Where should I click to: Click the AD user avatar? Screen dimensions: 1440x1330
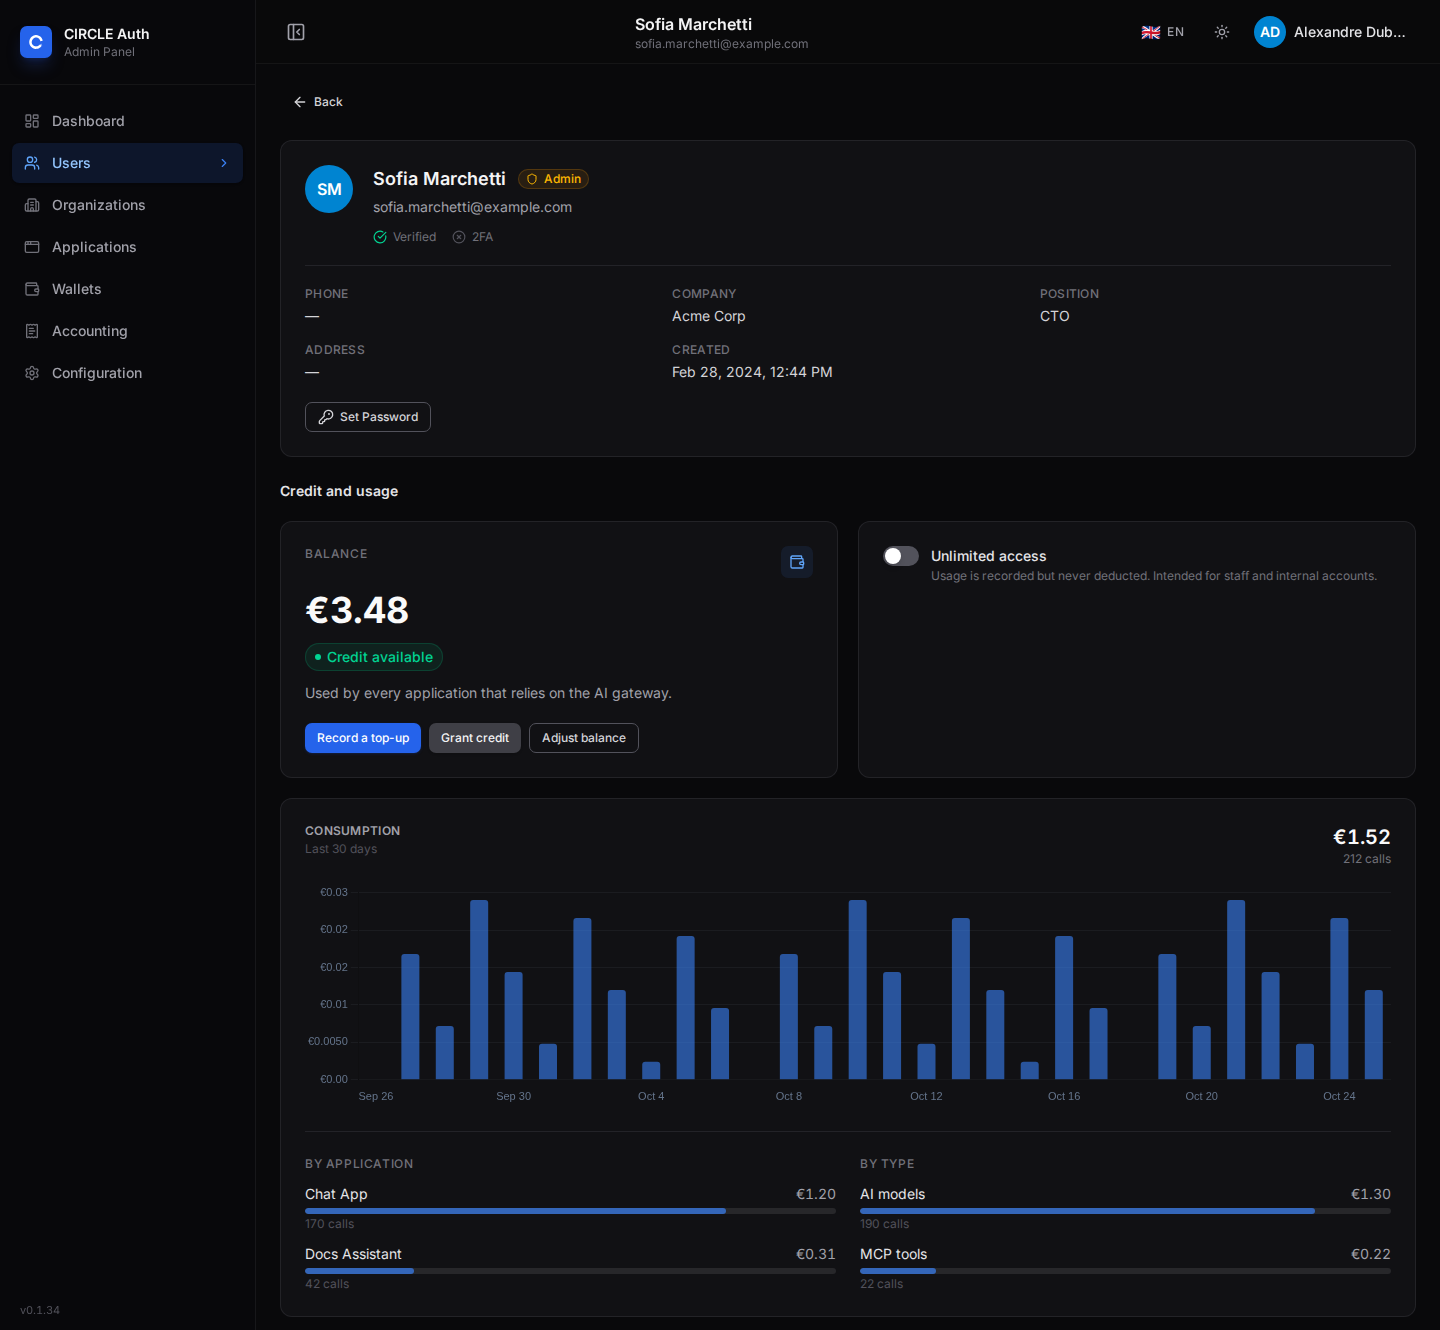coord(1270,32)
